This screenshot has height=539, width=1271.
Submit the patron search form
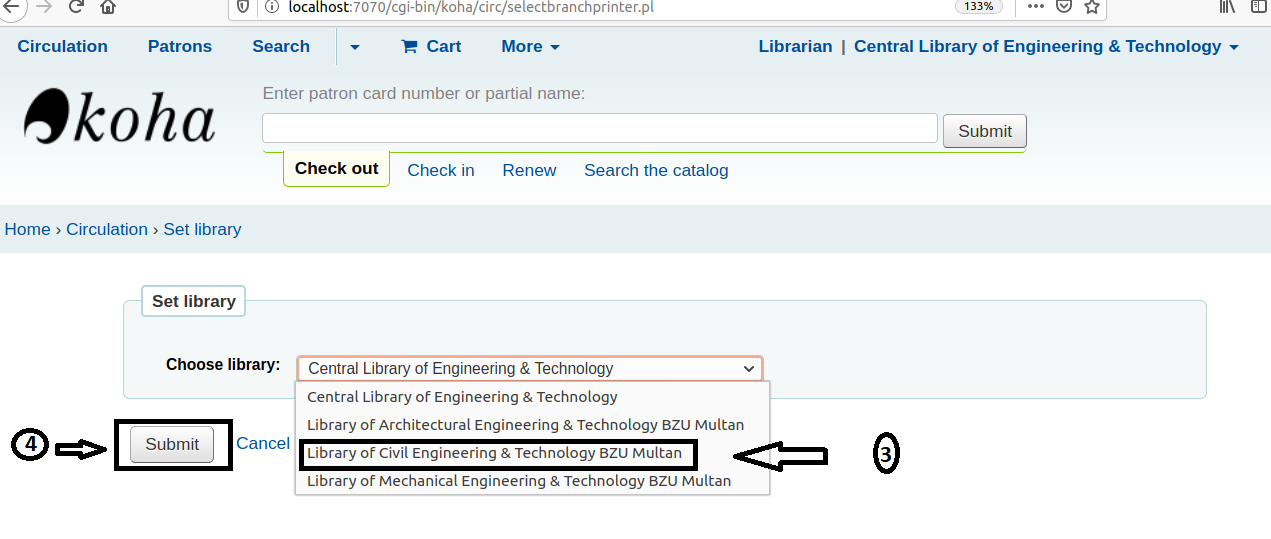point(985,131)
